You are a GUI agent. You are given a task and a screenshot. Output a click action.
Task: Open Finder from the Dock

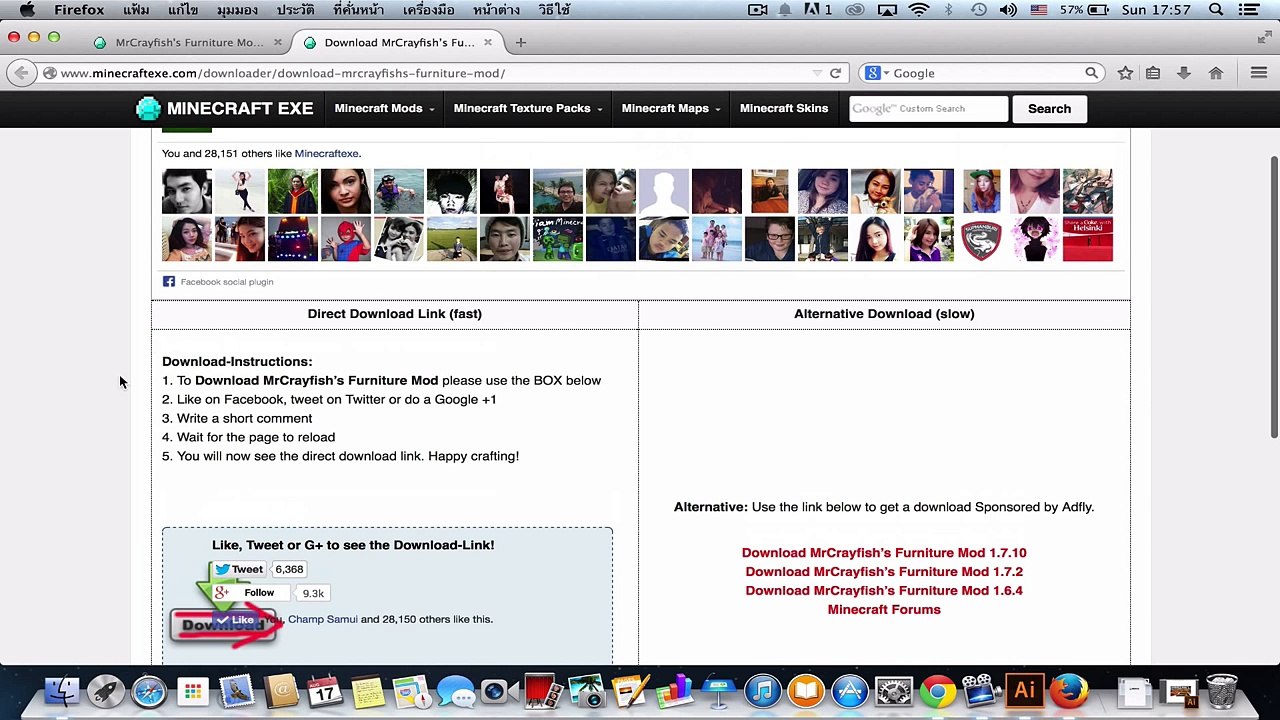(61, 691)
